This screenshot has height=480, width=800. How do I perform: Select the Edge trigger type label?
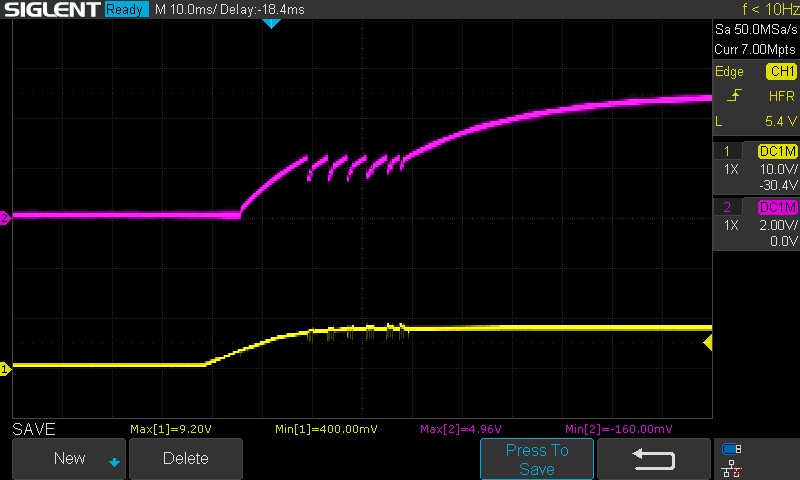click(x=729, y=71)
